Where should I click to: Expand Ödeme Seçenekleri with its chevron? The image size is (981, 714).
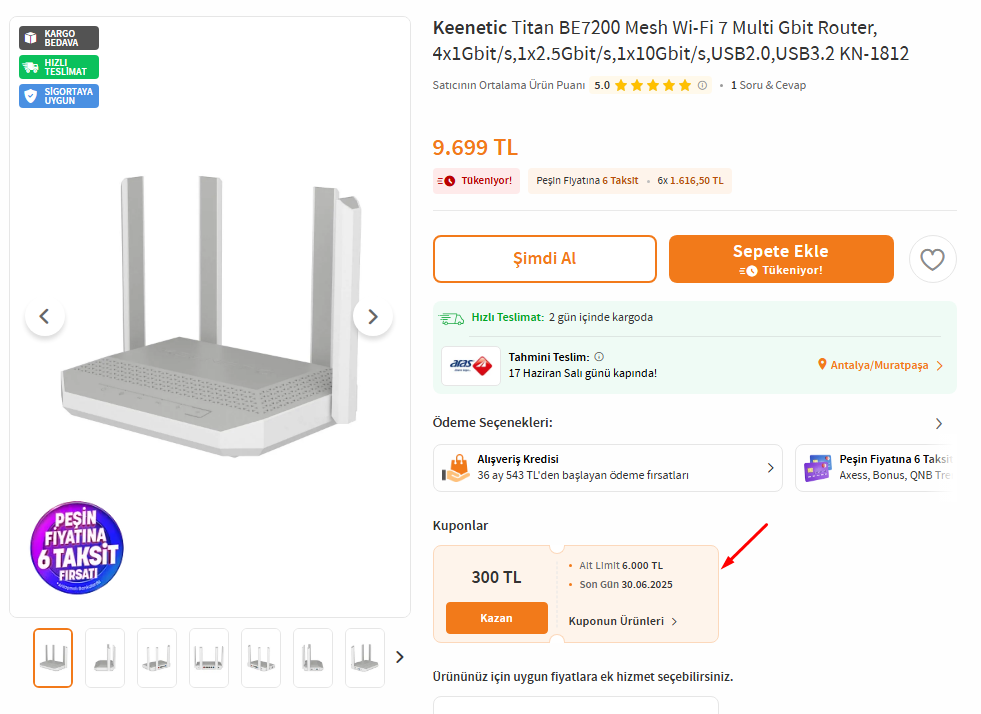[938, 424]
